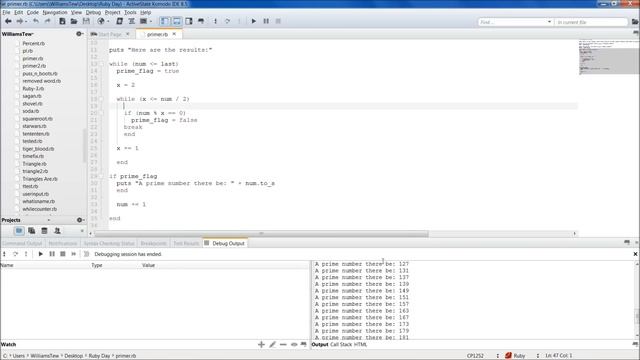640x360 pixels.
Task: Click the browser preview globe icon
Action: (101, 21)
